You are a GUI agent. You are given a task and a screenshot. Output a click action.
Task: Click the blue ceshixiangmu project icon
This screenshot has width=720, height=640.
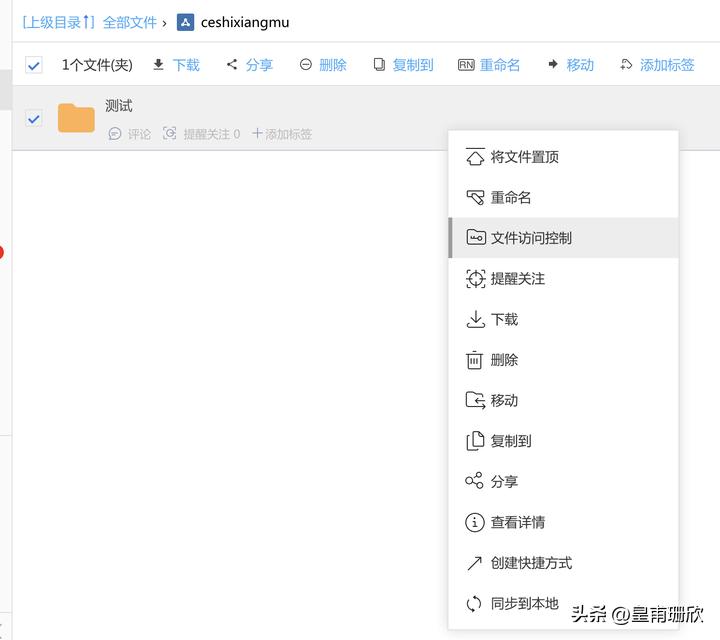186,22
